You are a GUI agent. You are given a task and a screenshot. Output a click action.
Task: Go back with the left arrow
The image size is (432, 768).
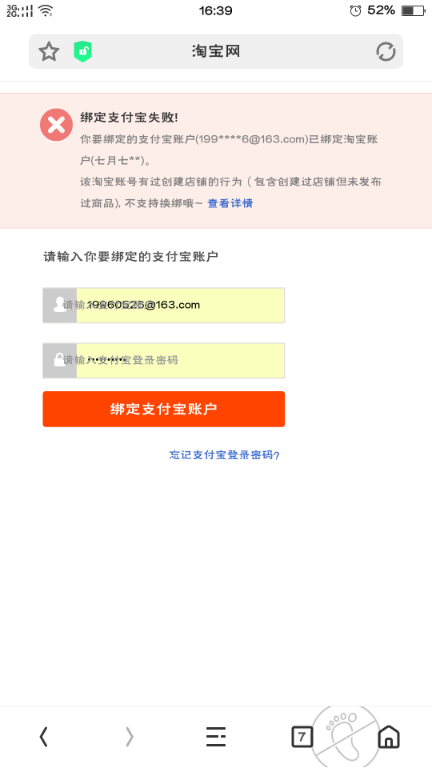click(x=44, y=736)
